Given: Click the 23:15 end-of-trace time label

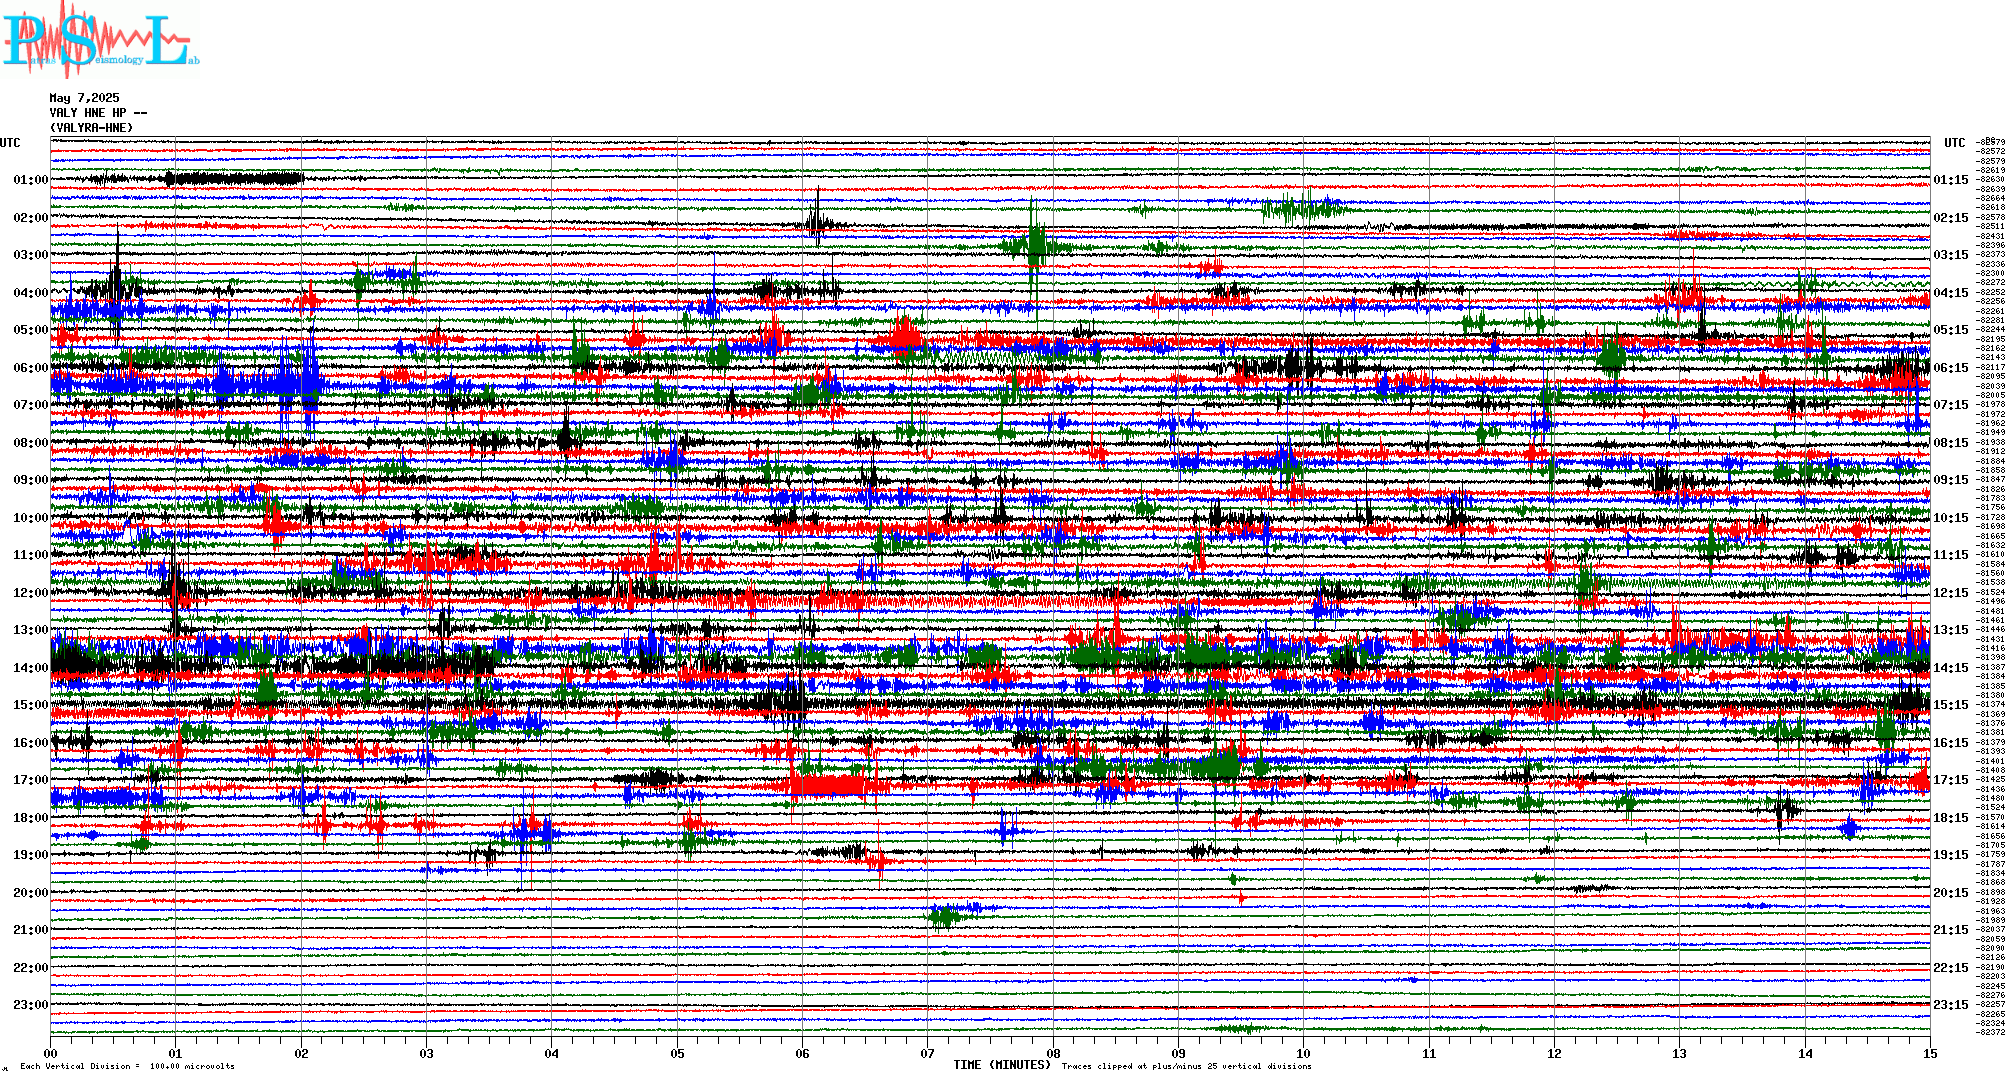Looking at the screenshot, I should (x=1951, y=1005).
